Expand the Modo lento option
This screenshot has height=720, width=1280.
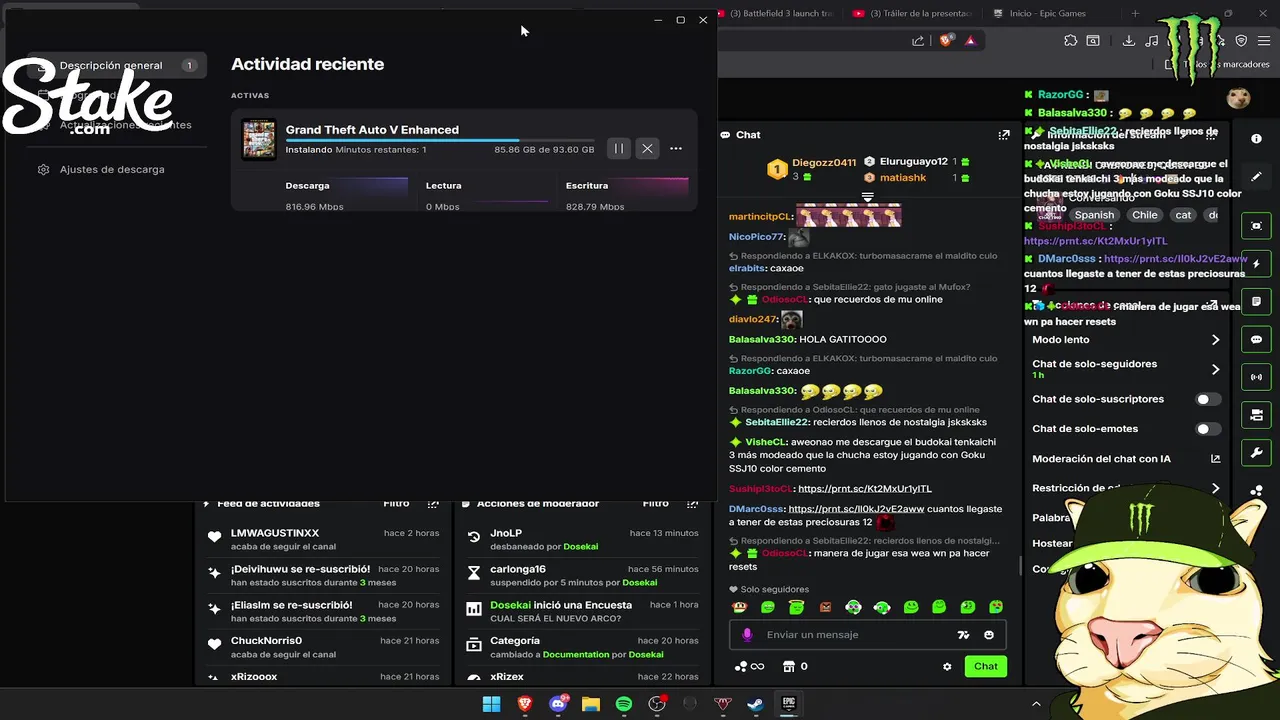[1215, 340]
